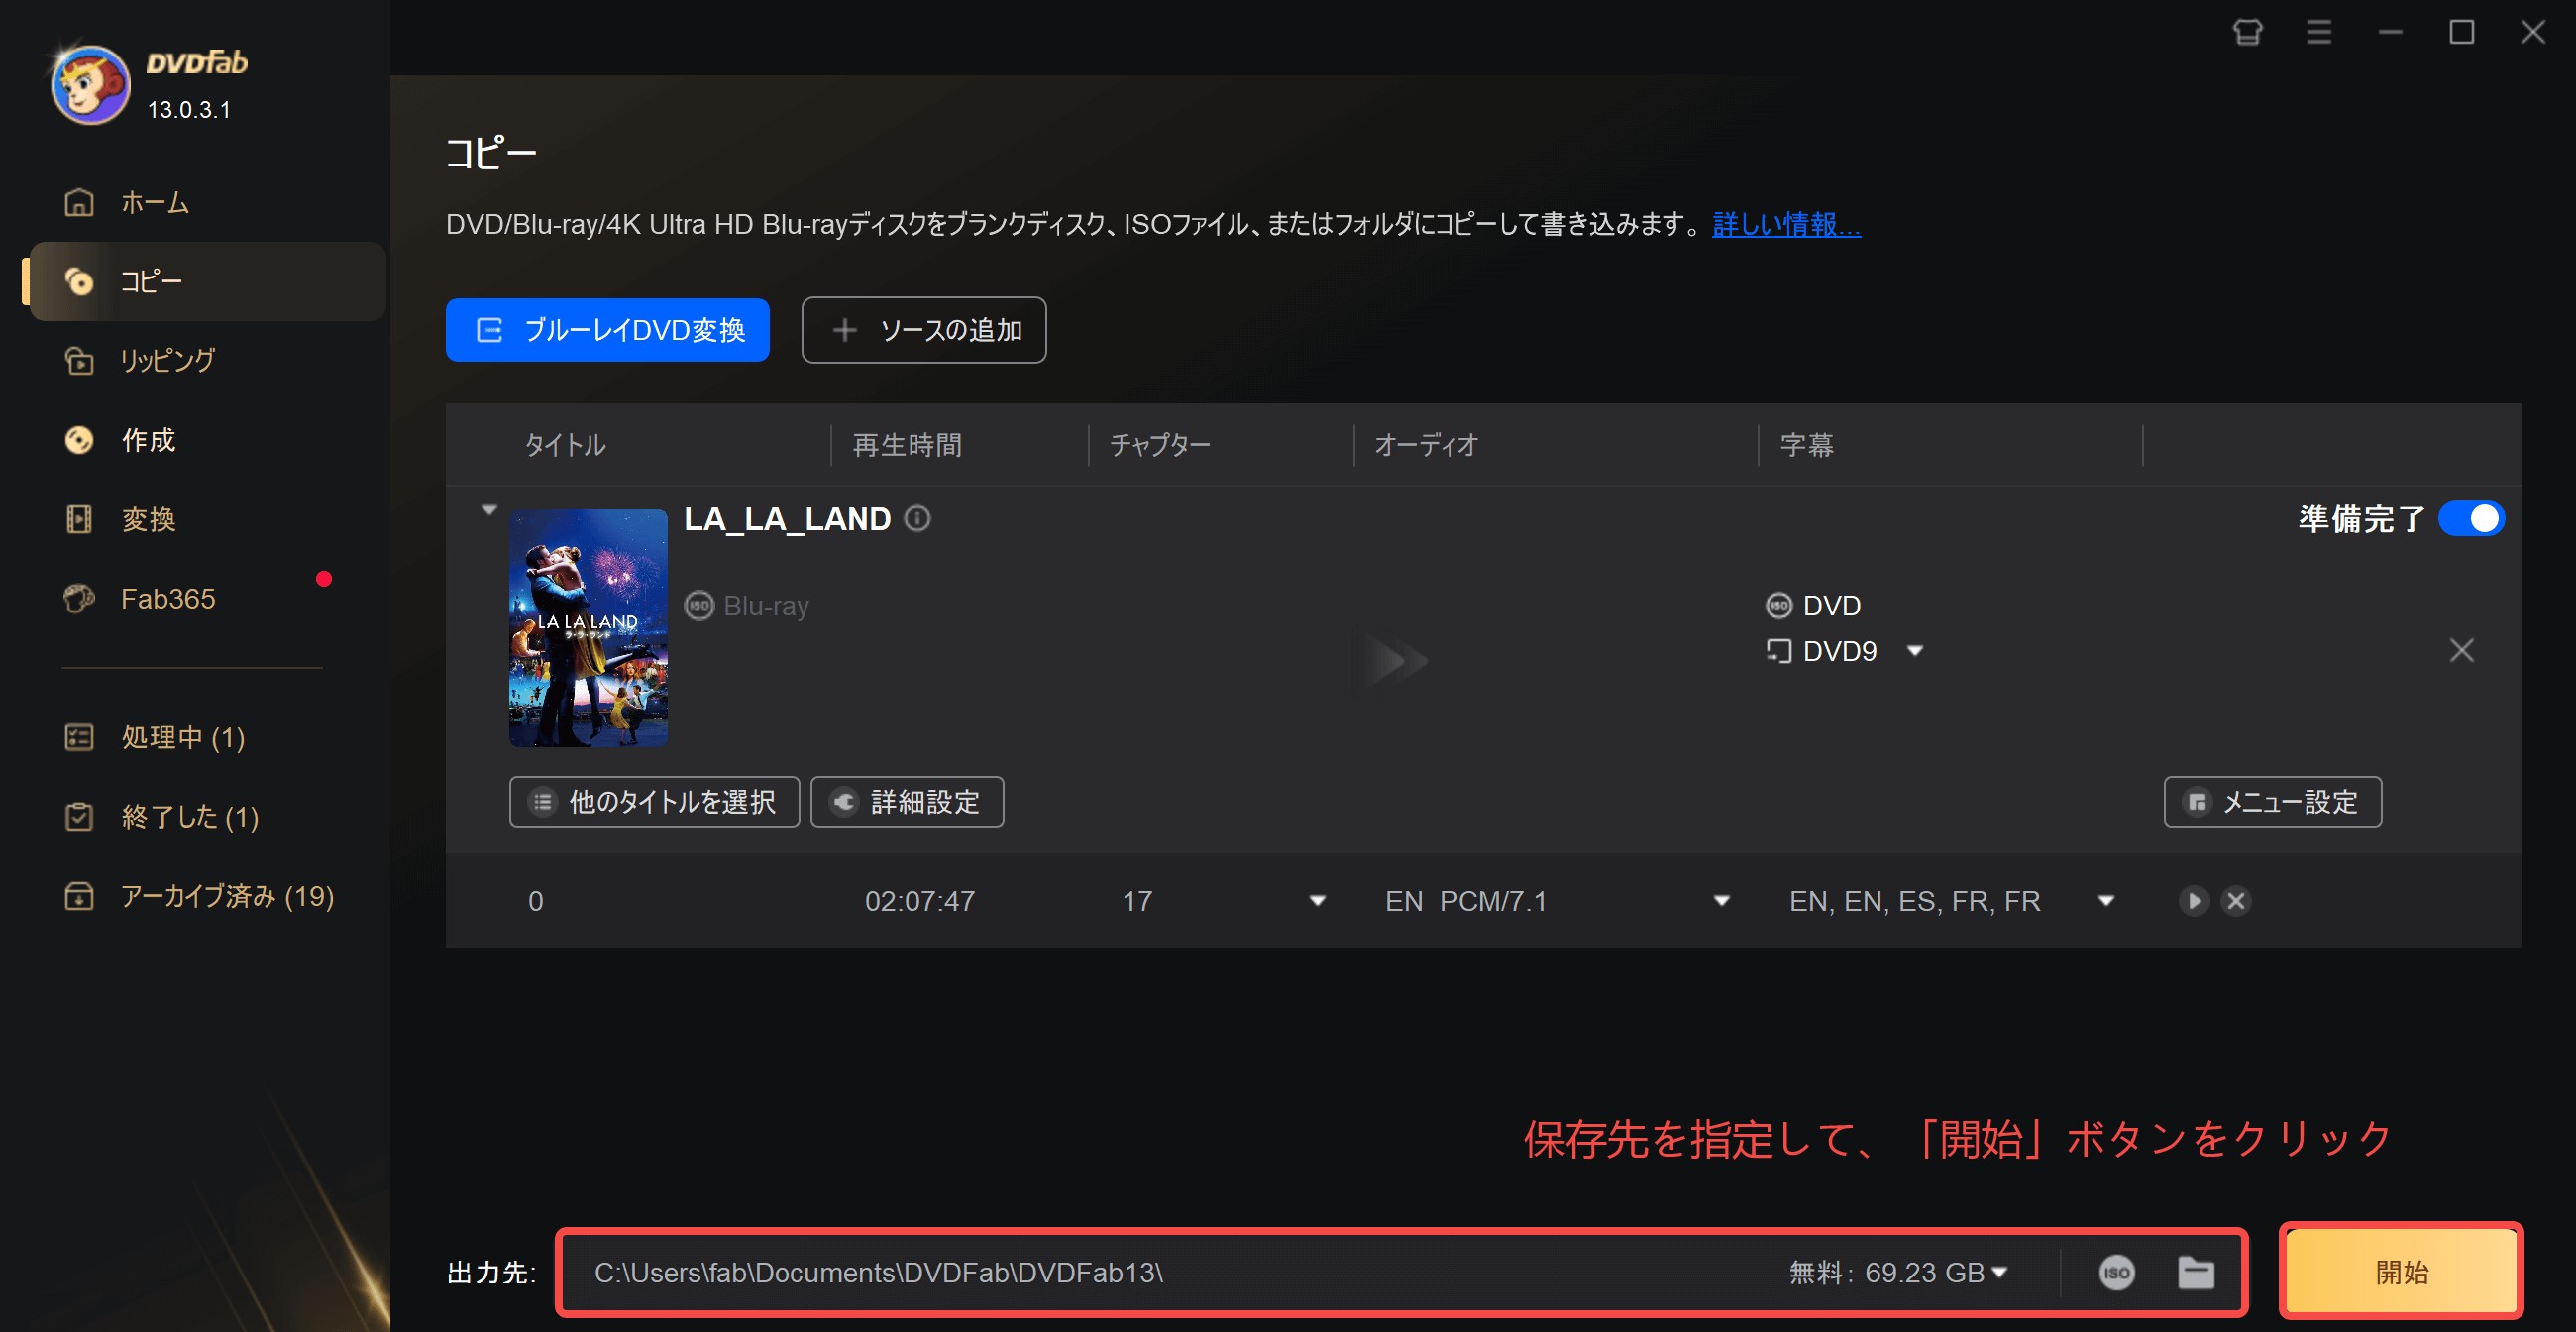Collapse the LA_LA_LAND source row arrow
Viewport: 2576px width, 1332px height.
click(x=489, y=510)
